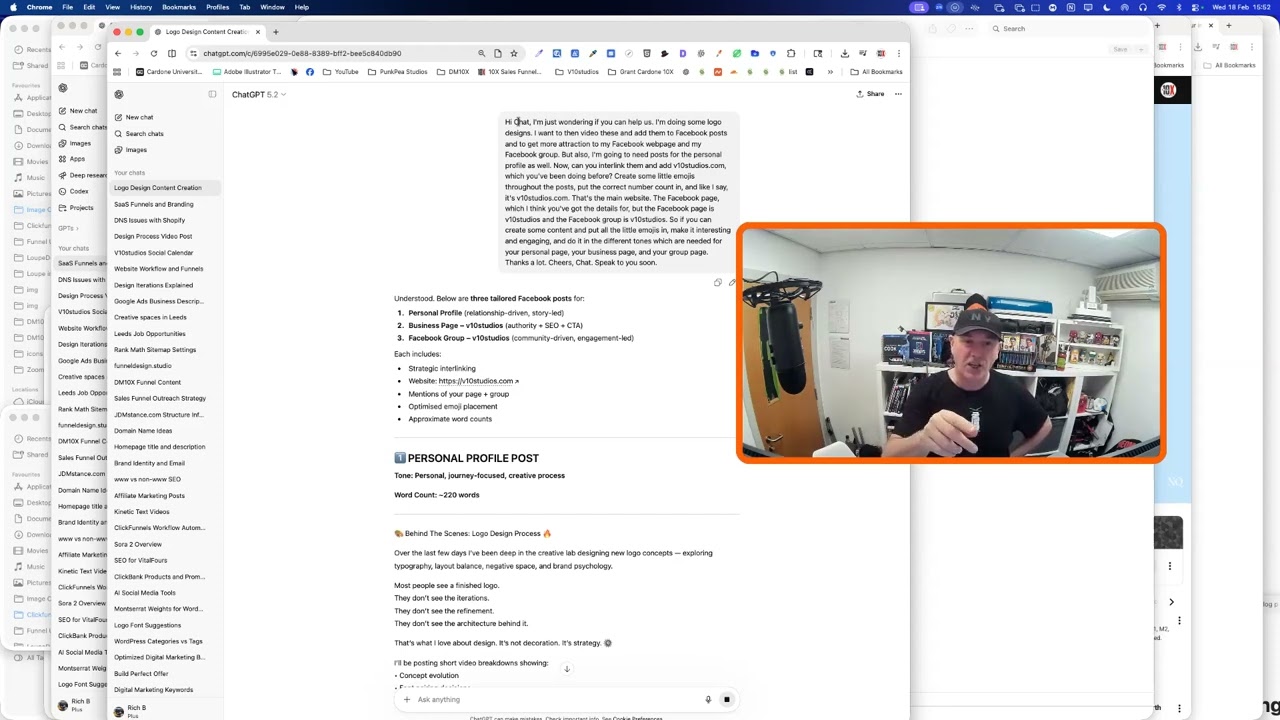Screen dimensions: 1280x720
Task: Open the Apple menu
Action: coord(13,7)
